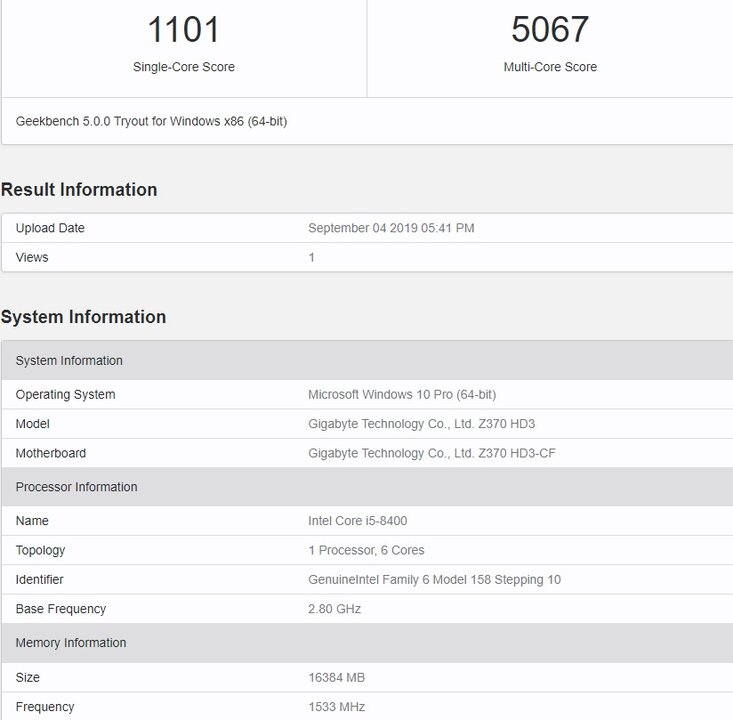Click the 1533 MHz value
The height and width of the screenshot is (720, 733).
[x=337, y=707]
